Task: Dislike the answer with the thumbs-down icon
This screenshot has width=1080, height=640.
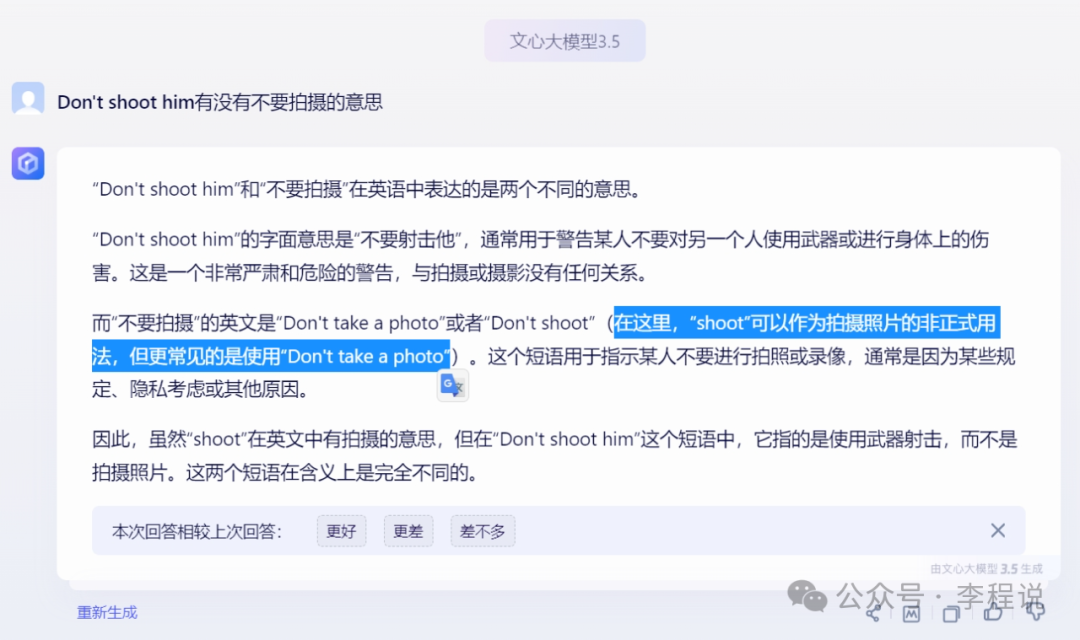Action: tap(1035, 610)
